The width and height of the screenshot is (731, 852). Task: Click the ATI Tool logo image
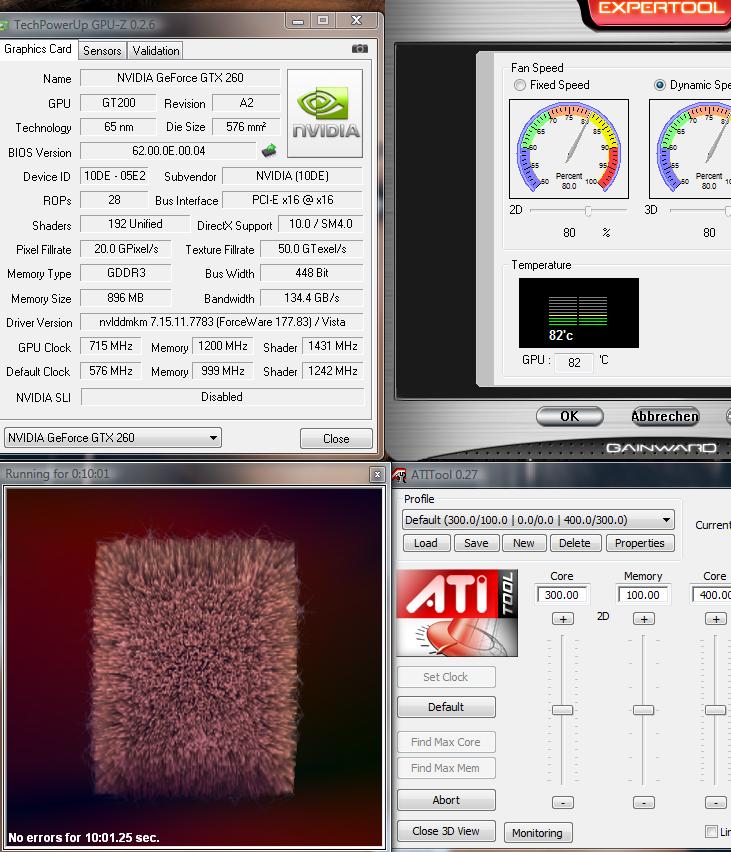click(x=457, y=613)
